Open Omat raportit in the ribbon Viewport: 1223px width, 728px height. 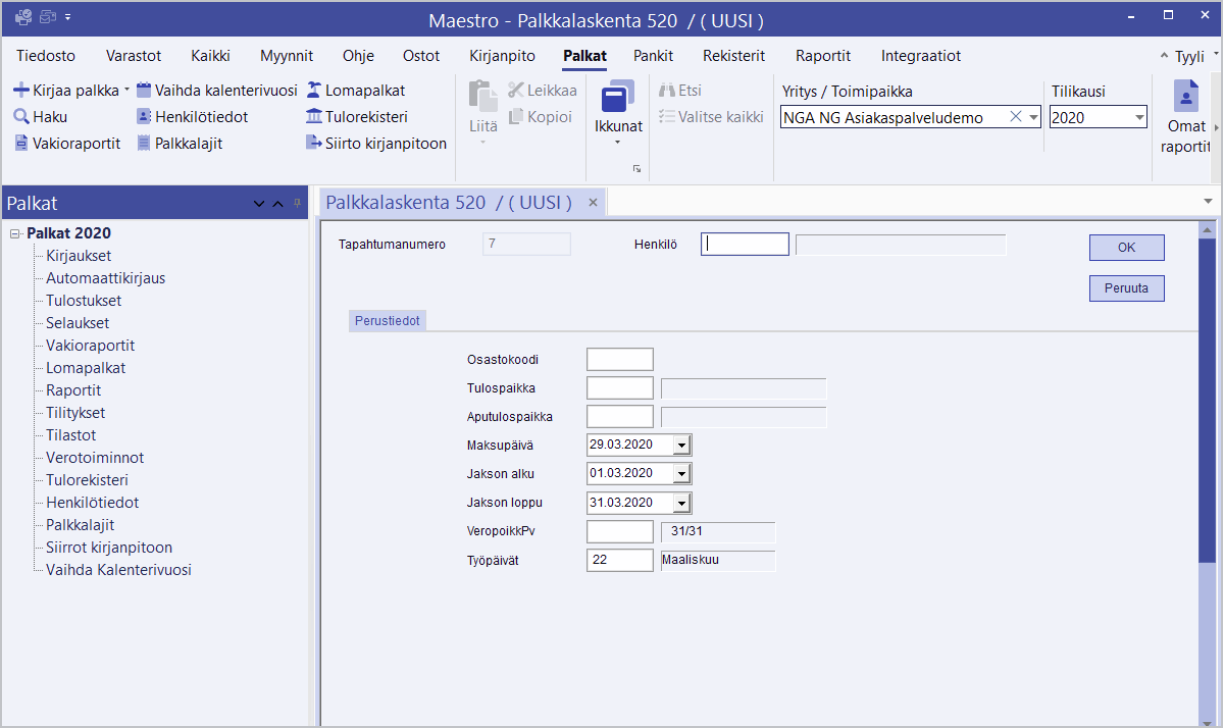click(1185, 118)
